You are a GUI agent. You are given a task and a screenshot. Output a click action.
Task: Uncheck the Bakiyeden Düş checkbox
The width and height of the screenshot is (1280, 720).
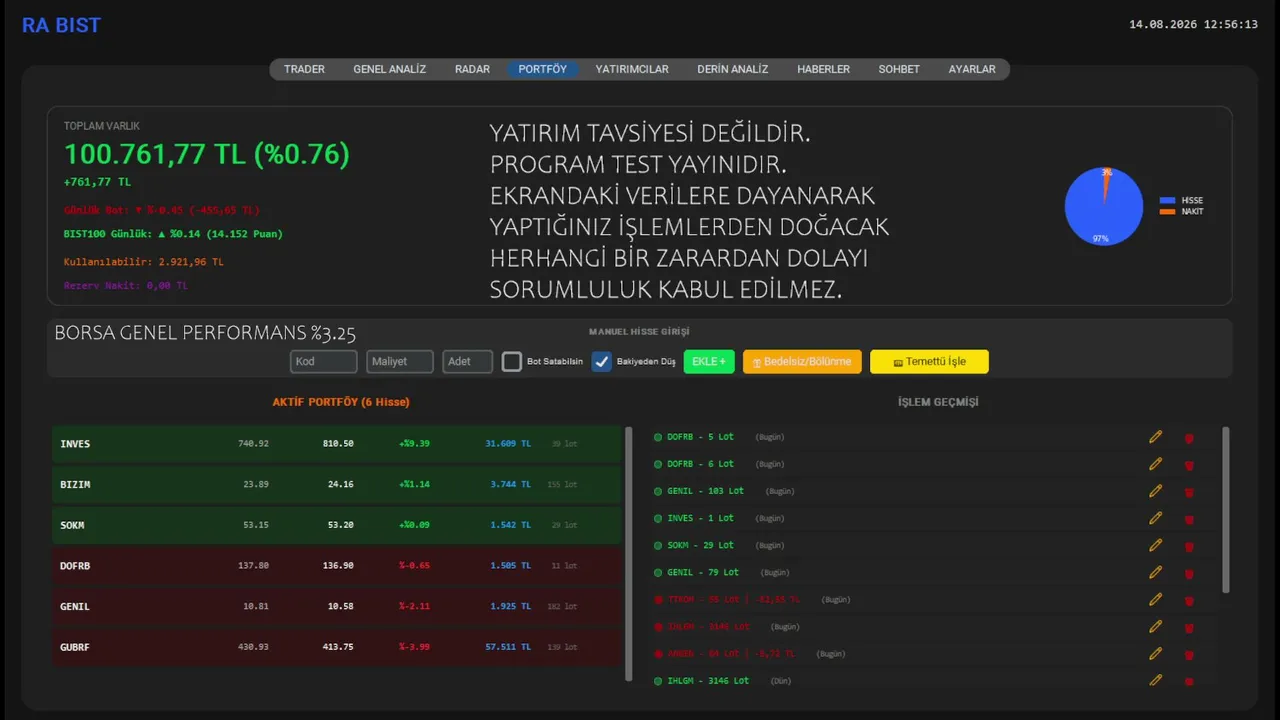602,362
